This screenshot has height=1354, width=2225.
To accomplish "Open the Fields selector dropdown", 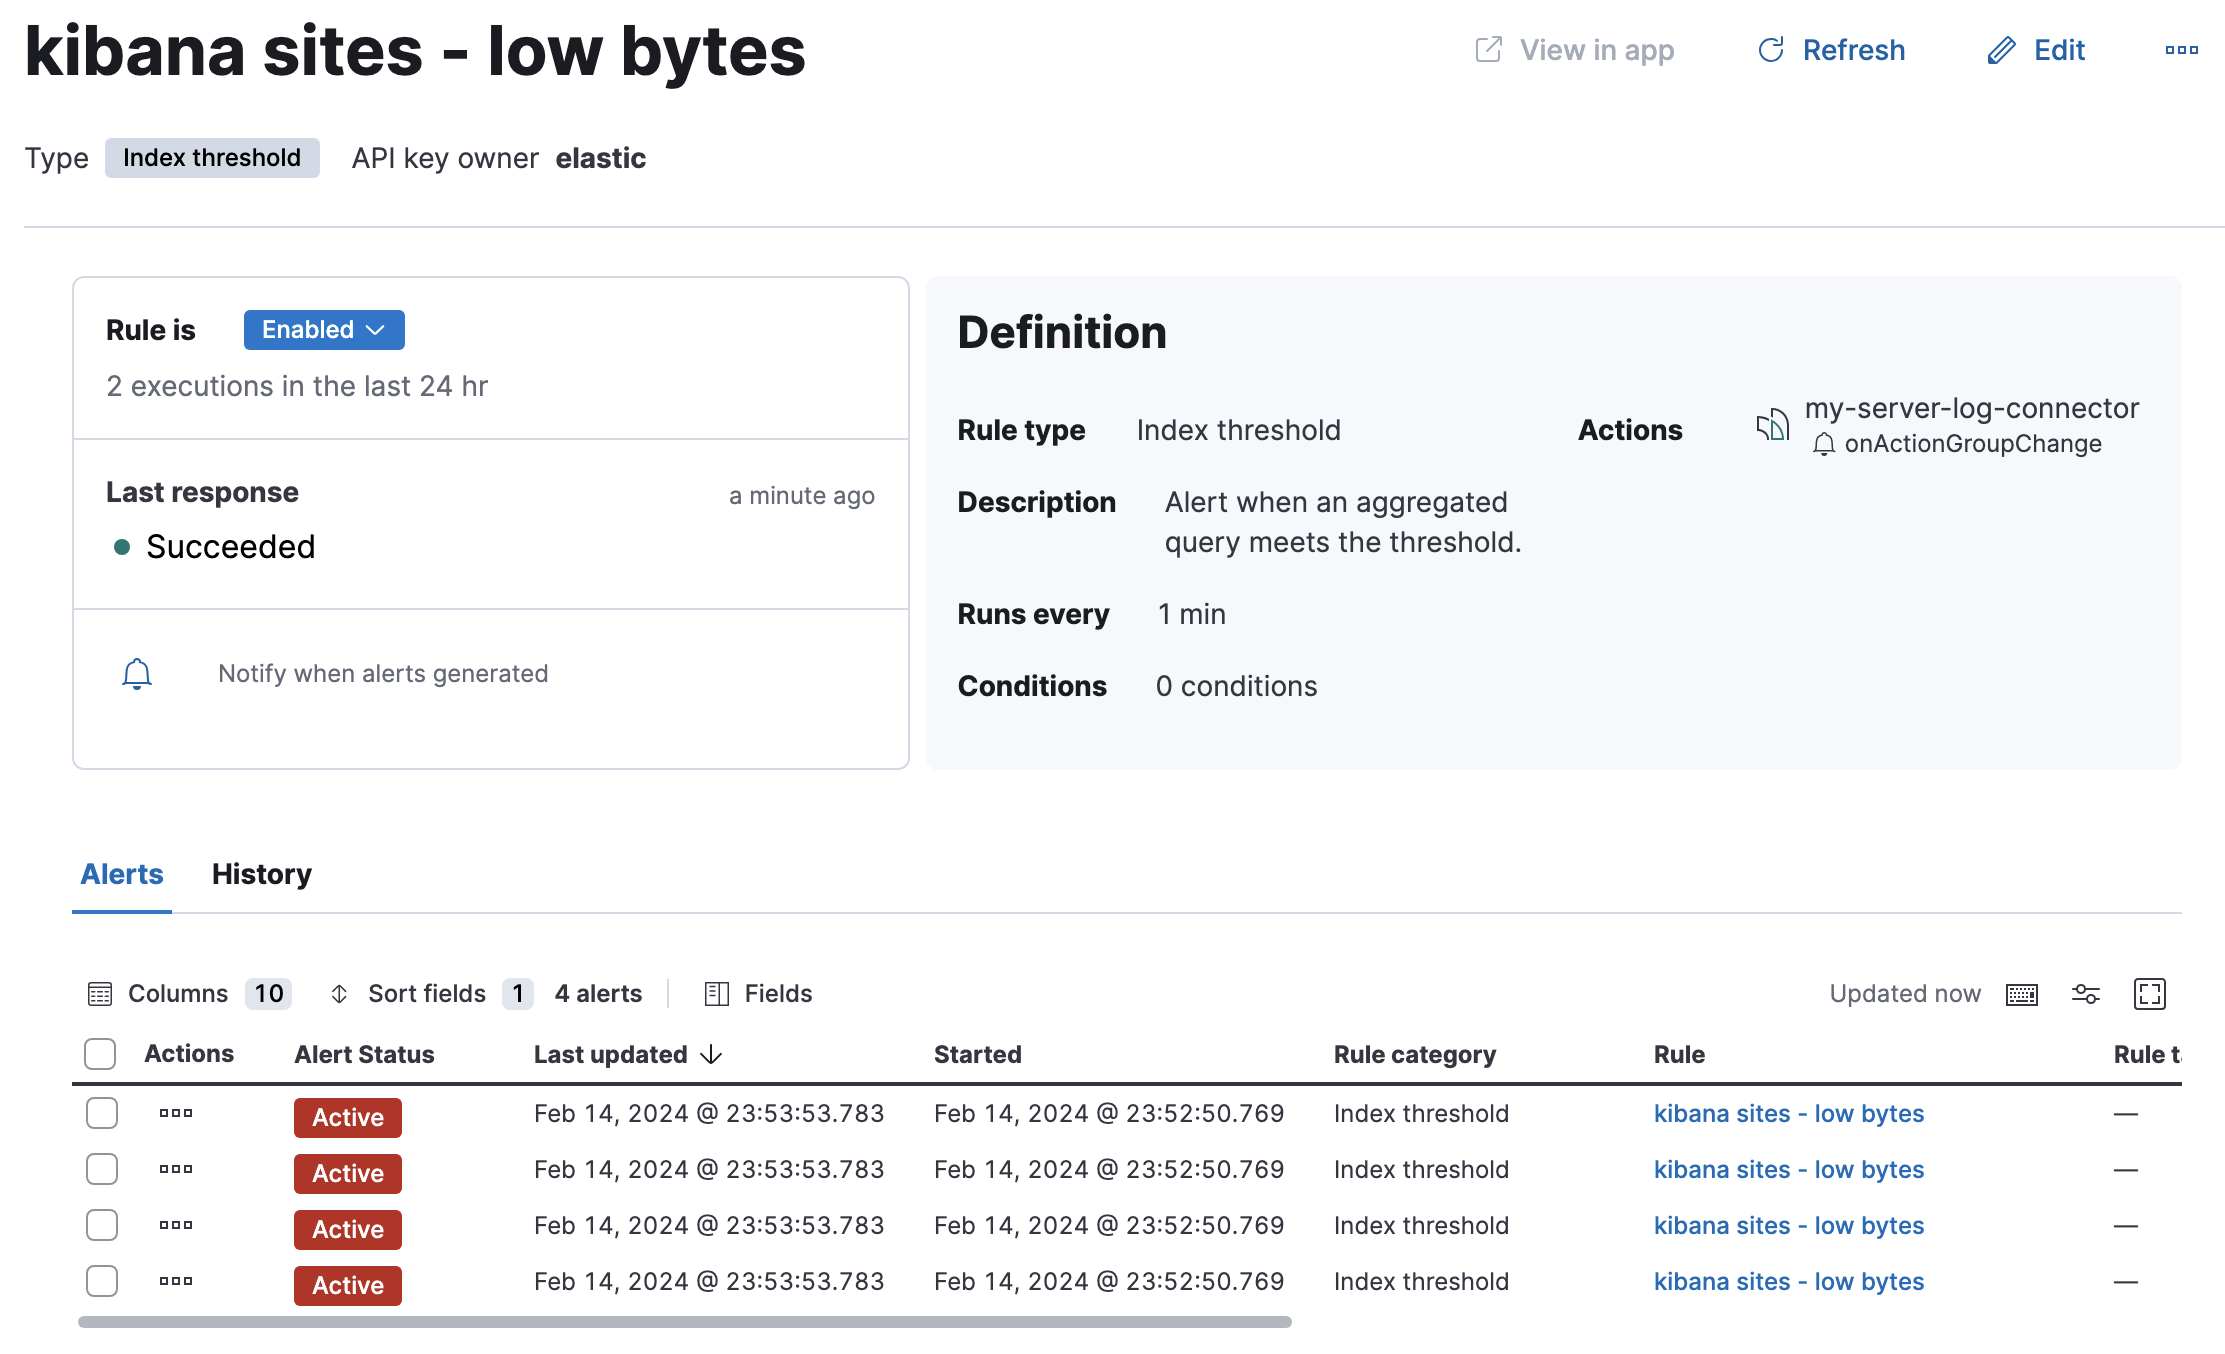I will [760, 993].
